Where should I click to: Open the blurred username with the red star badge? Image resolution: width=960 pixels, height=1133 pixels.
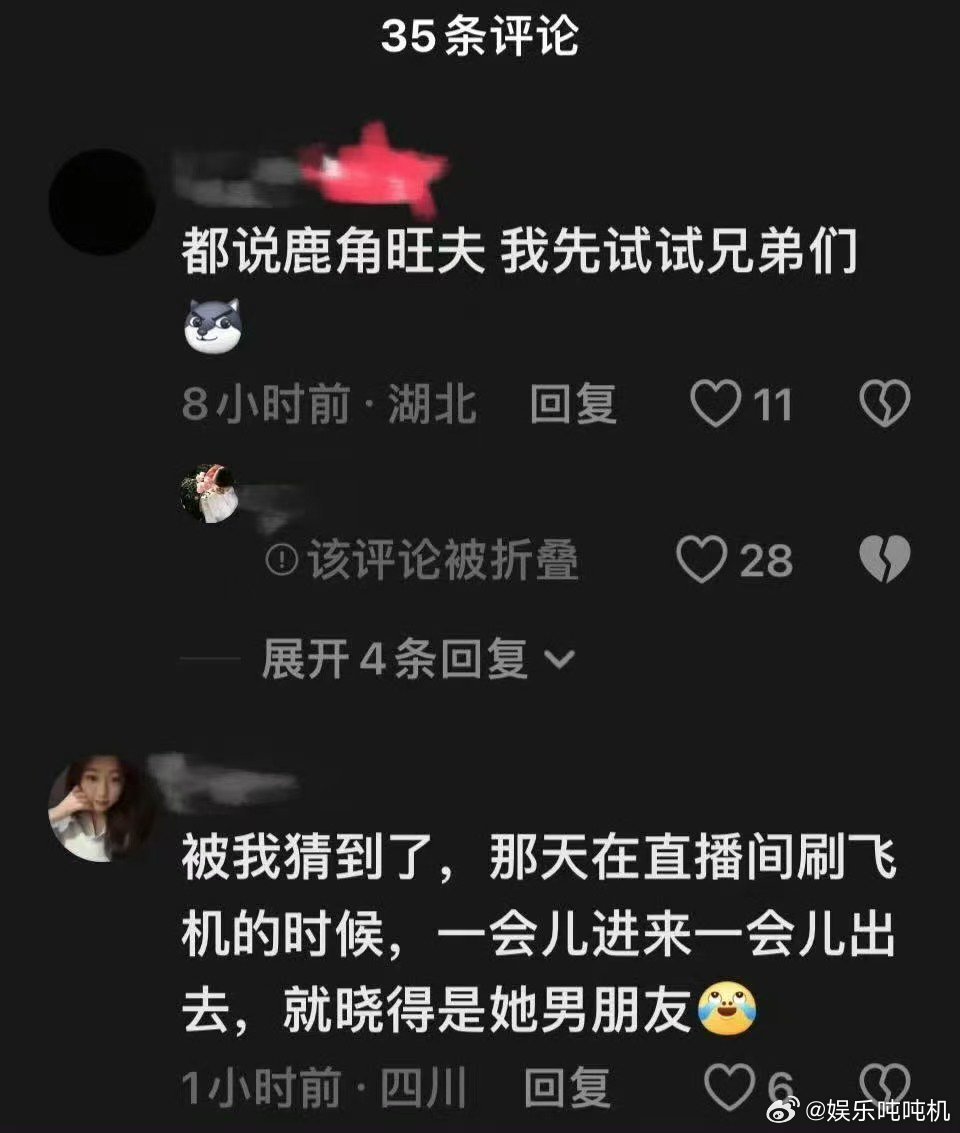312,171
